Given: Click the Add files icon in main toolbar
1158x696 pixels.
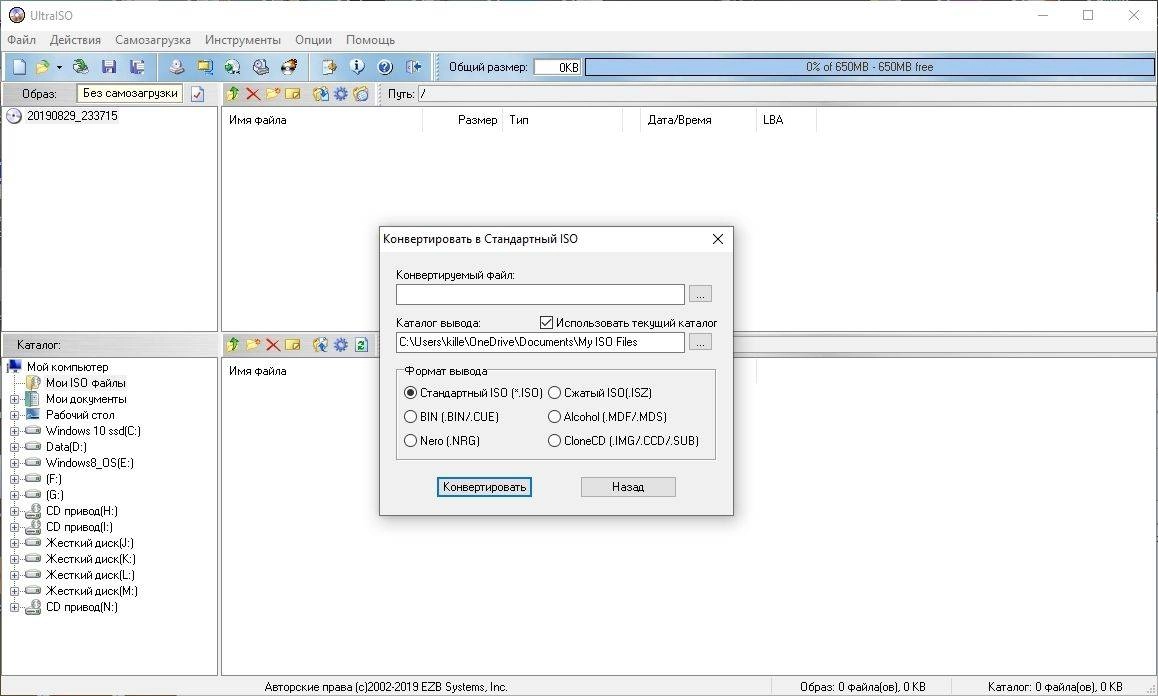Looking at the screenshot, I should tap(329, 66).
